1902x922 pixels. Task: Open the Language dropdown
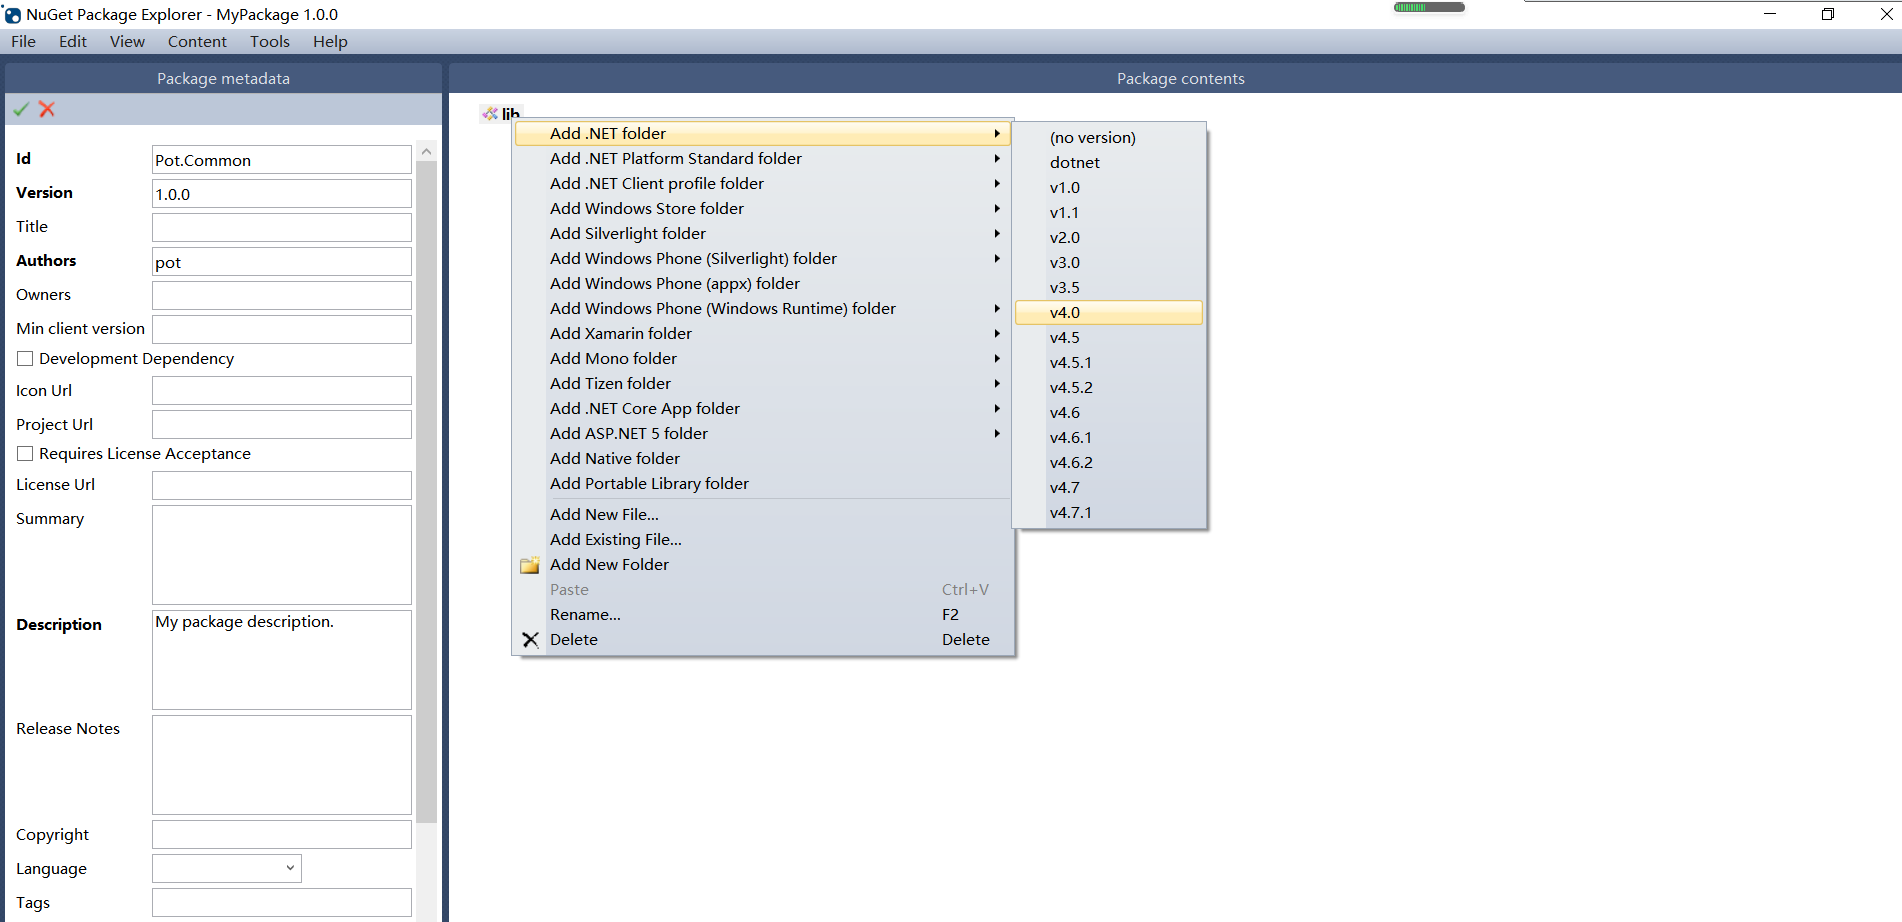point(227,868)
